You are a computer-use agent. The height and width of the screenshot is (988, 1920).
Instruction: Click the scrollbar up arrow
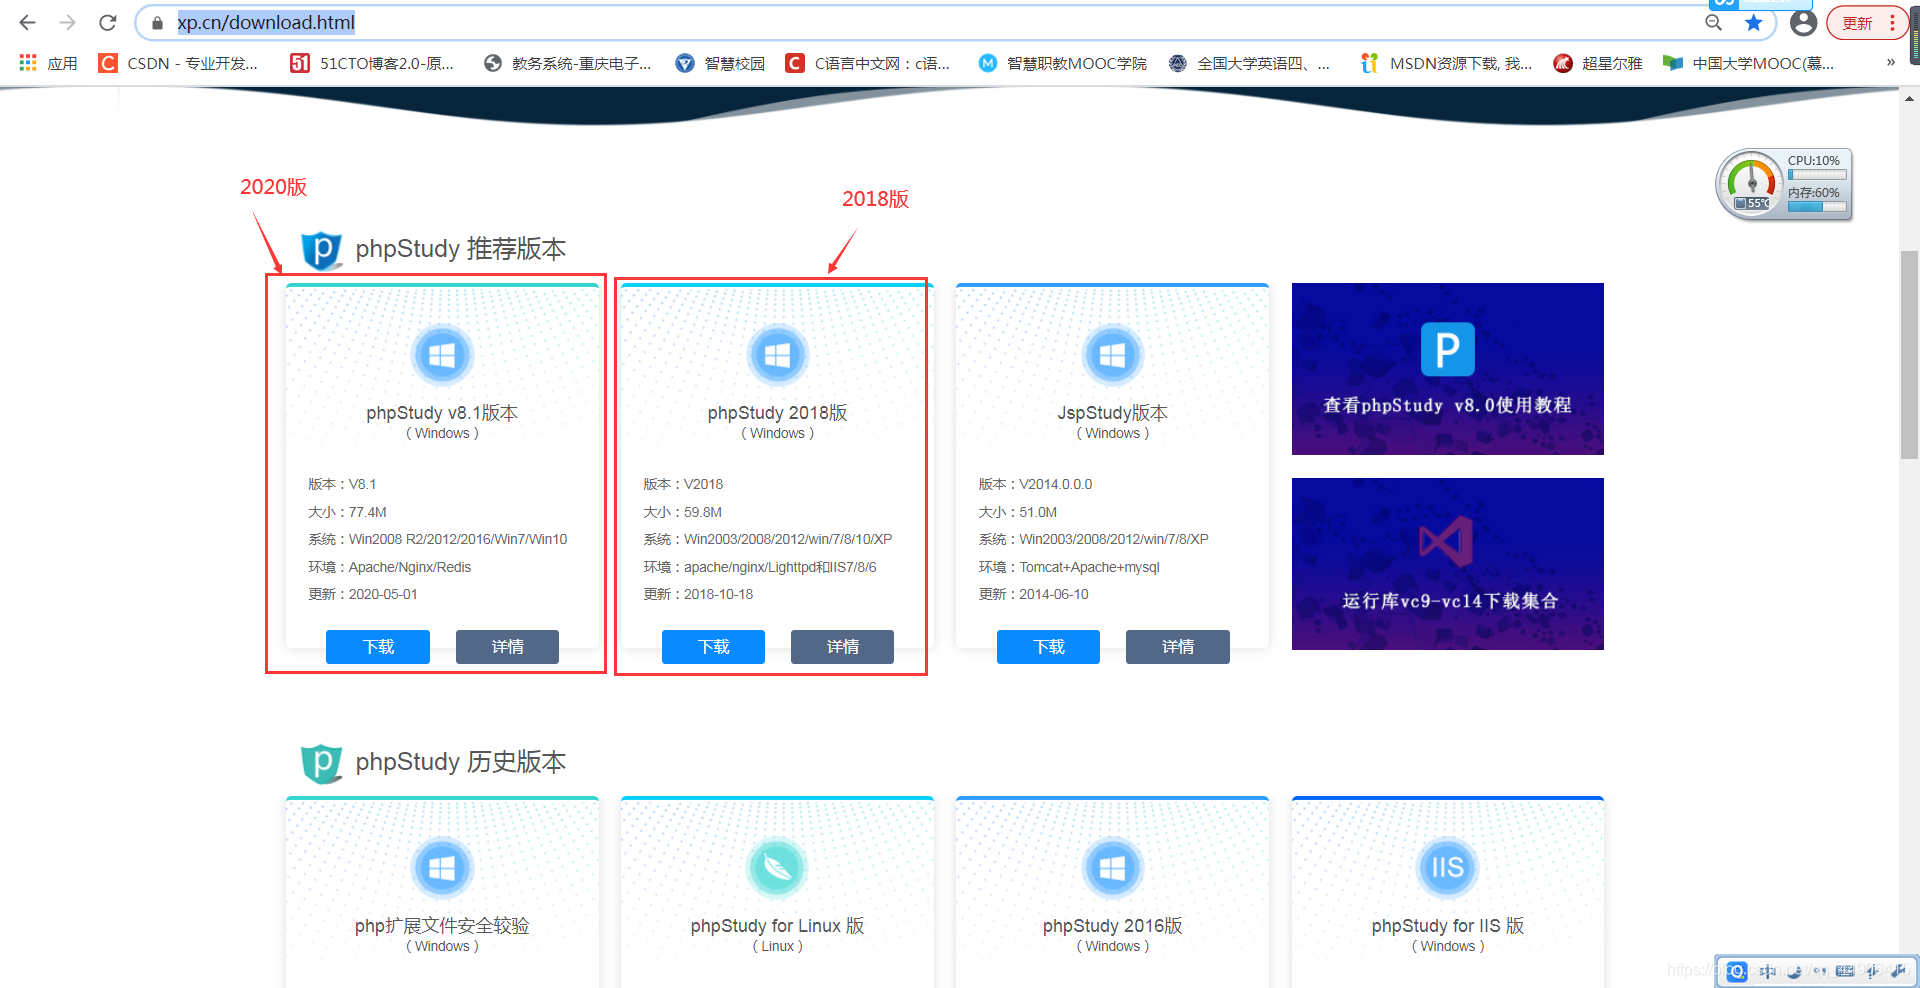(1909, 98)
